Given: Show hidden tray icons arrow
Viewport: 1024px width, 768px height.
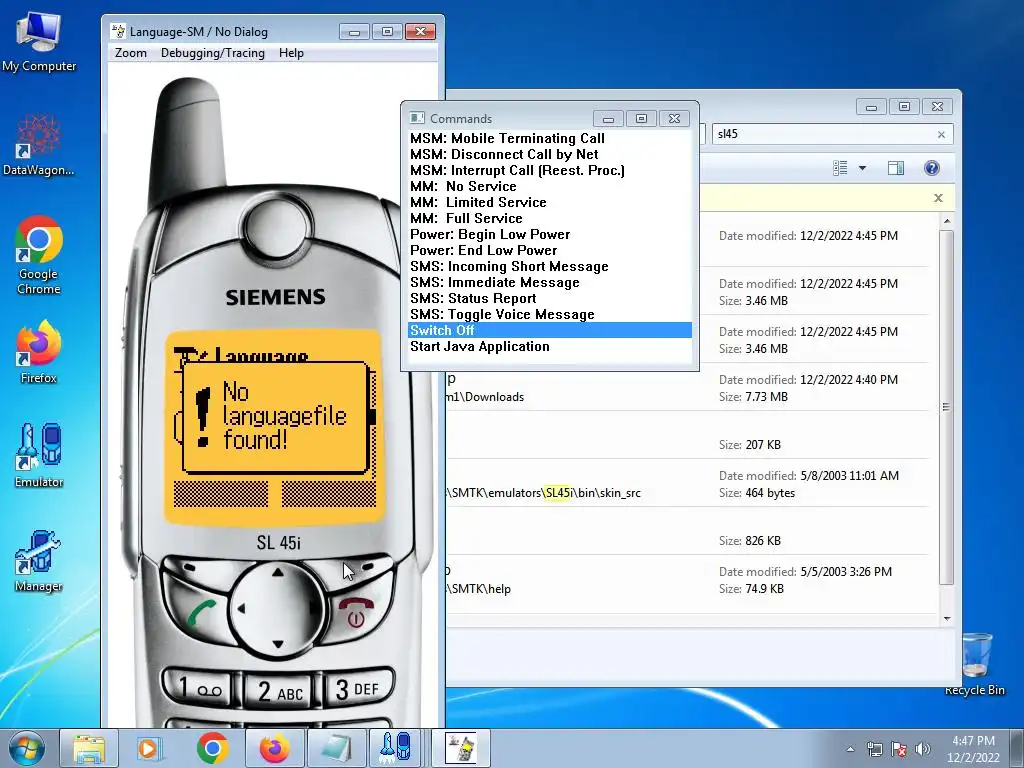Looking at the screenshot, I should 850,749.
